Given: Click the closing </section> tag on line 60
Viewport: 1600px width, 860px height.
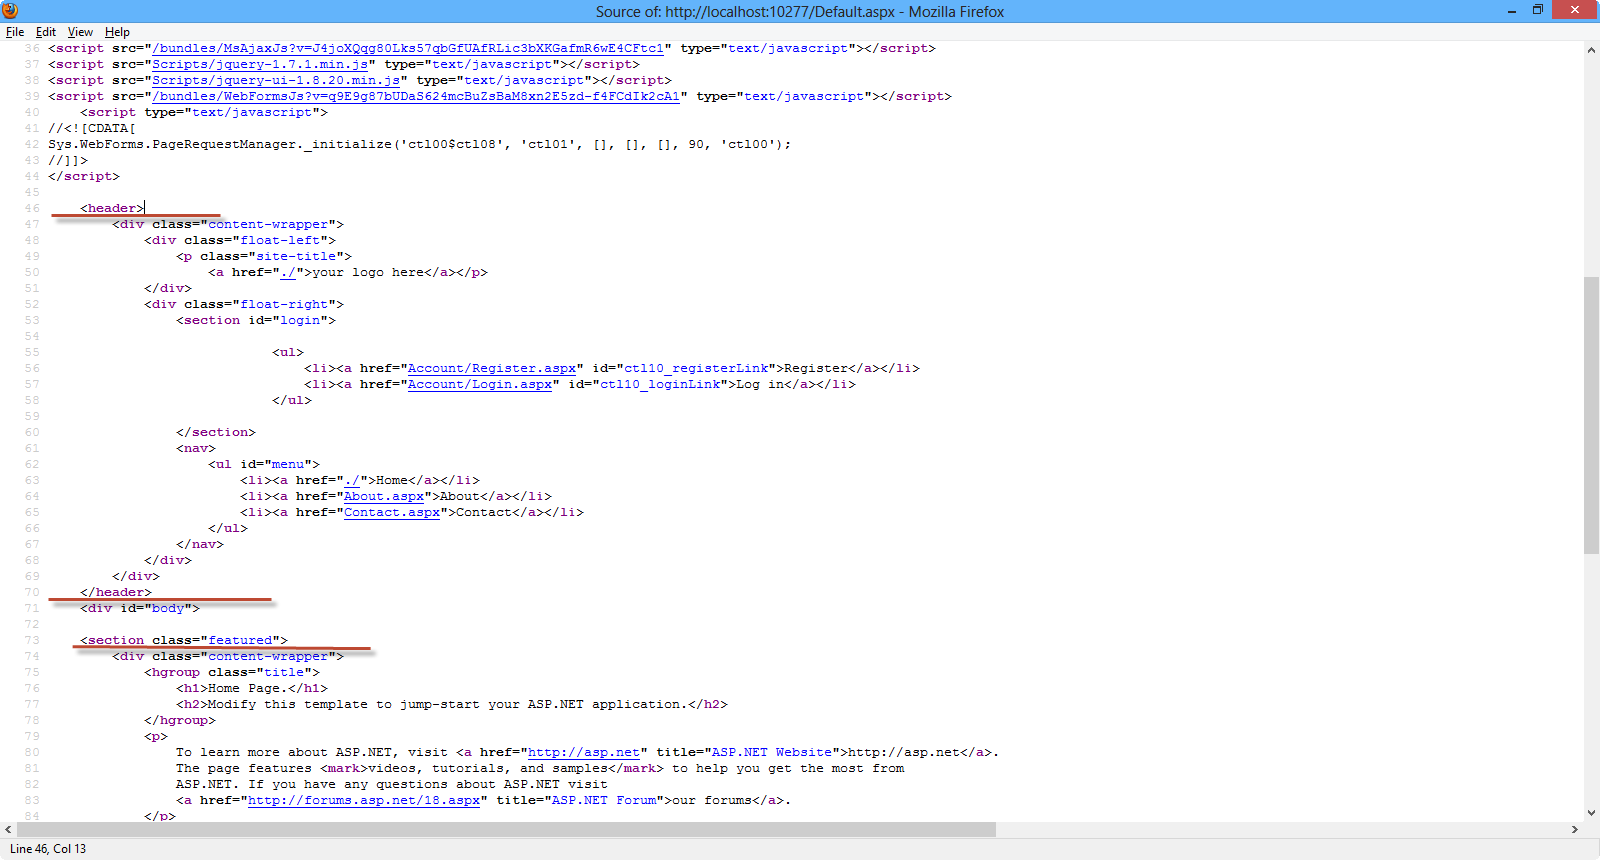Looking at the screenshot, I should [x=216, y=432].
